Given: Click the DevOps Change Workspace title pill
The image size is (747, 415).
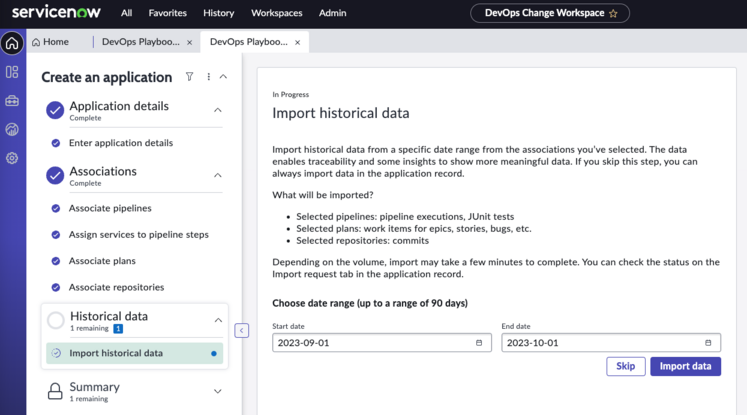Looking at the screenshot, I should pos(550,13).
